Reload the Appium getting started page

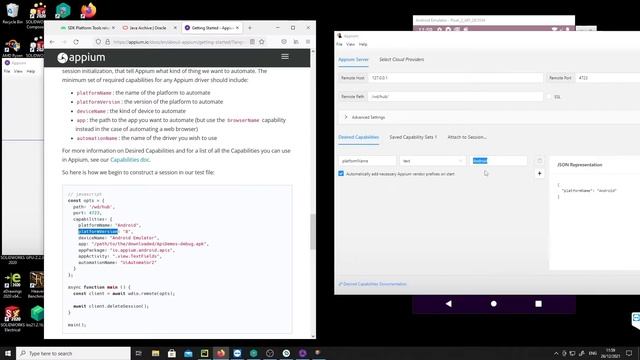click(x=76, y=42)
